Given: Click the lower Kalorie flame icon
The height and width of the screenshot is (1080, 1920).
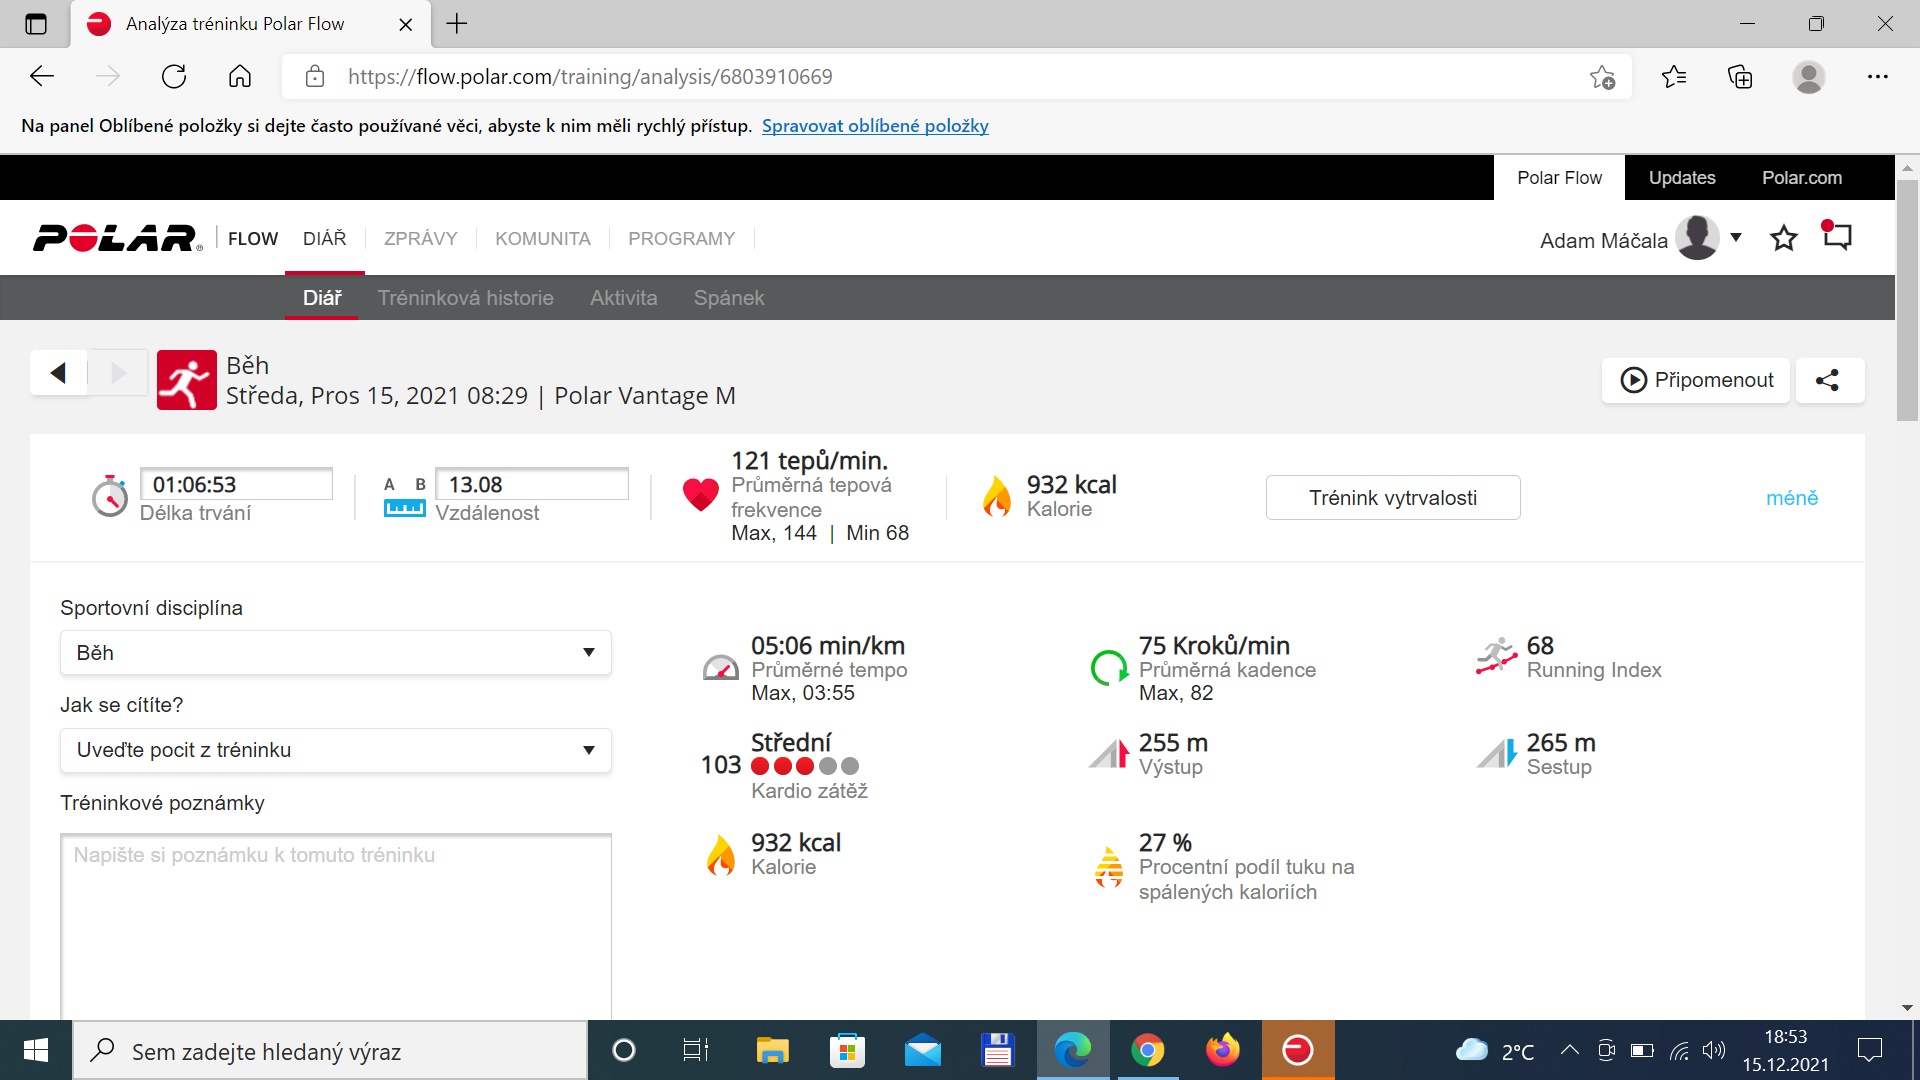Looking at the screenshot, I should click(x=721, y=855).
